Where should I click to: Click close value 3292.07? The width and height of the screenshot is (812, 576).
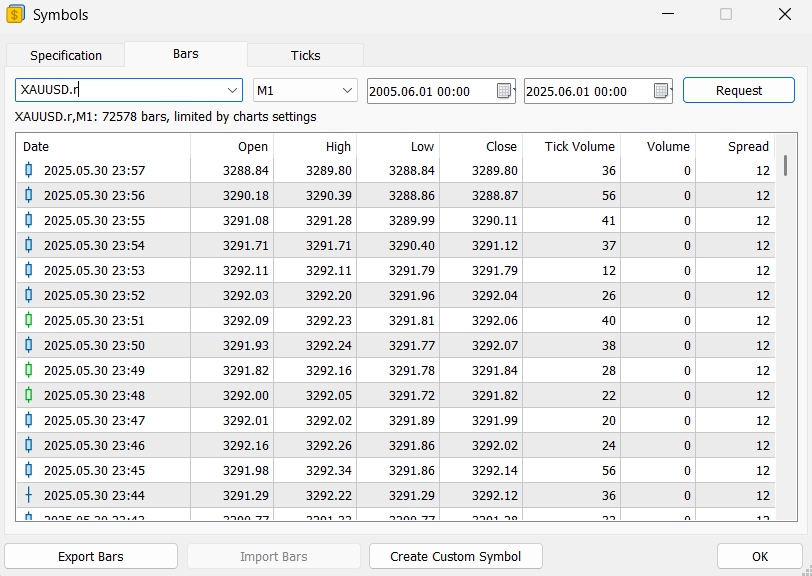tap(495, 345)
